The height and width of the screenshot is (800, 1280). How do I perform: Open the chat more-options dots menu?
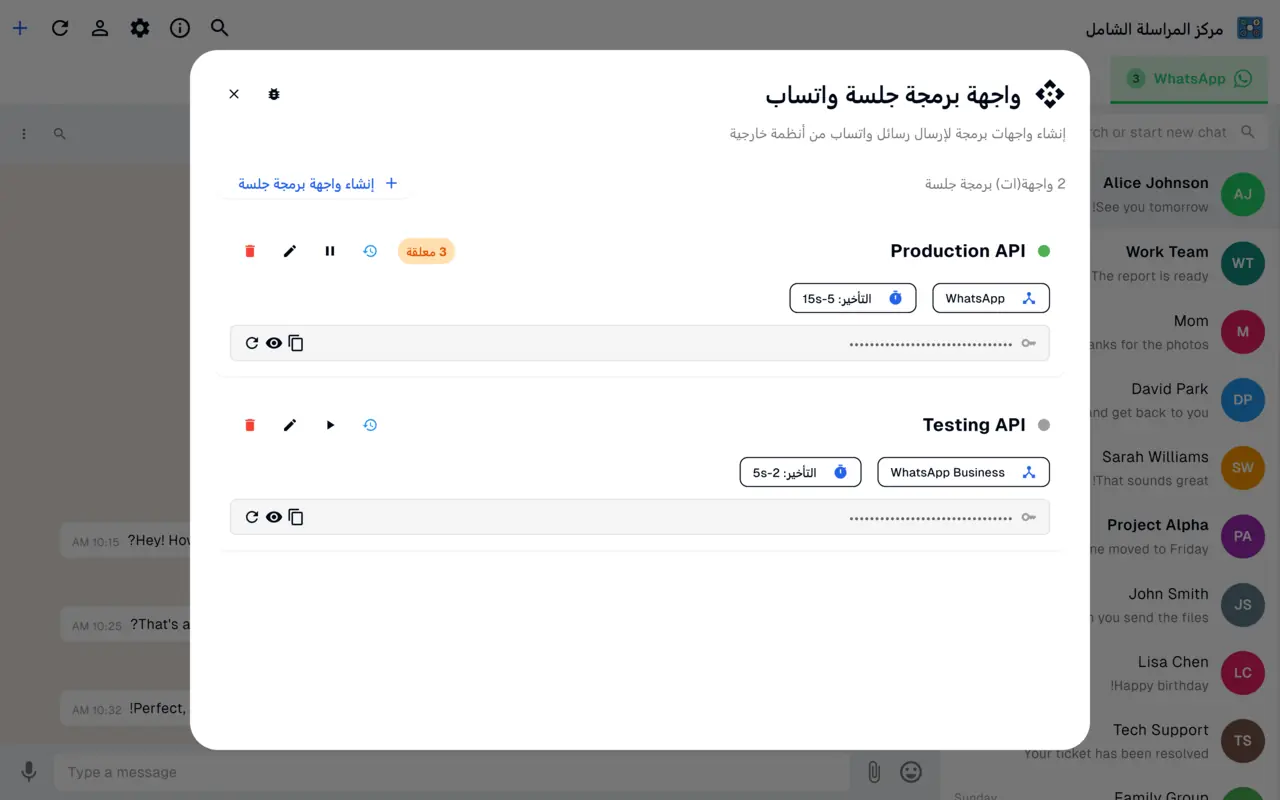24,133
